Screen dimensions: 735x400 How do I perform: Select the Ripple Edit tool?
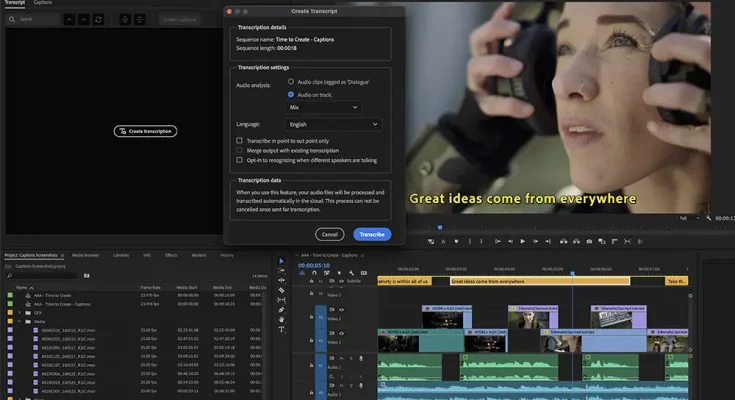pyautogui.click(x=281, y=281)
